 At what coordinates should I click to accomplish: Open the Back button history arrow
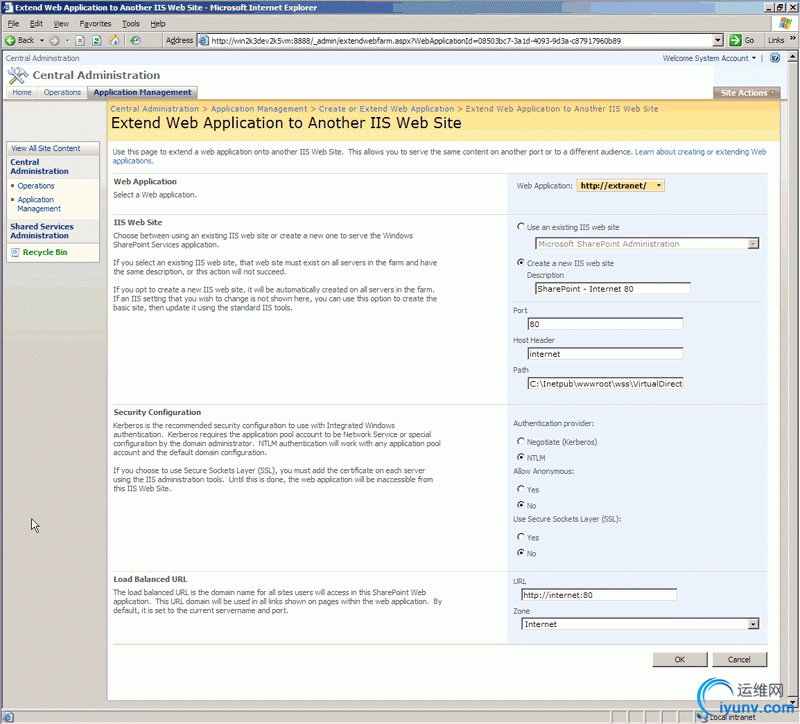click(x=42, y=40)
